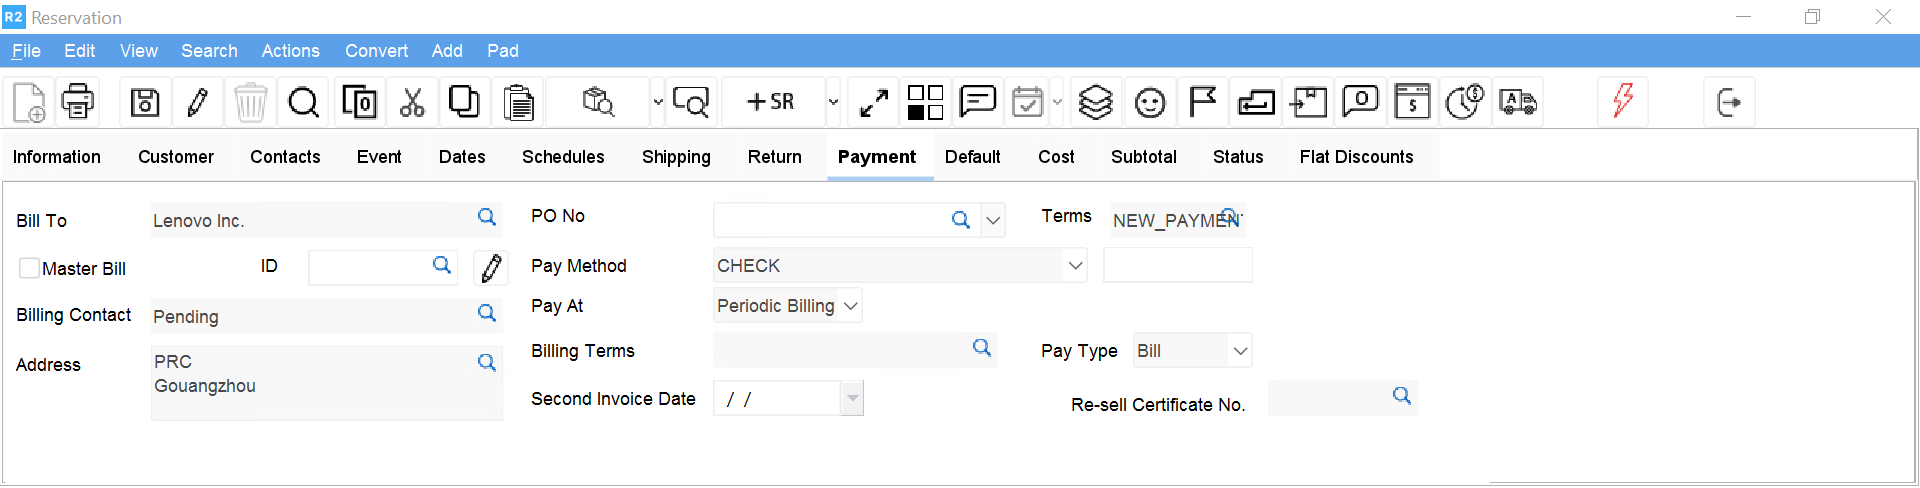Click the delivery truck toolbar icon

tap(1517, 102)
